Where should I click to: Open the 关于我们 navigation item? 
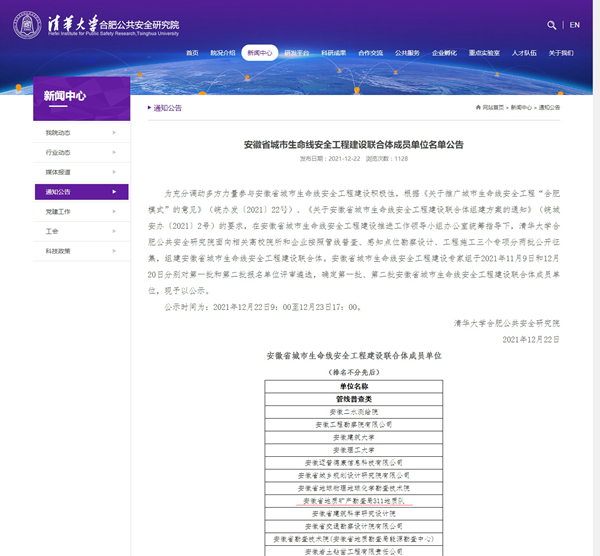click(561, 53)
